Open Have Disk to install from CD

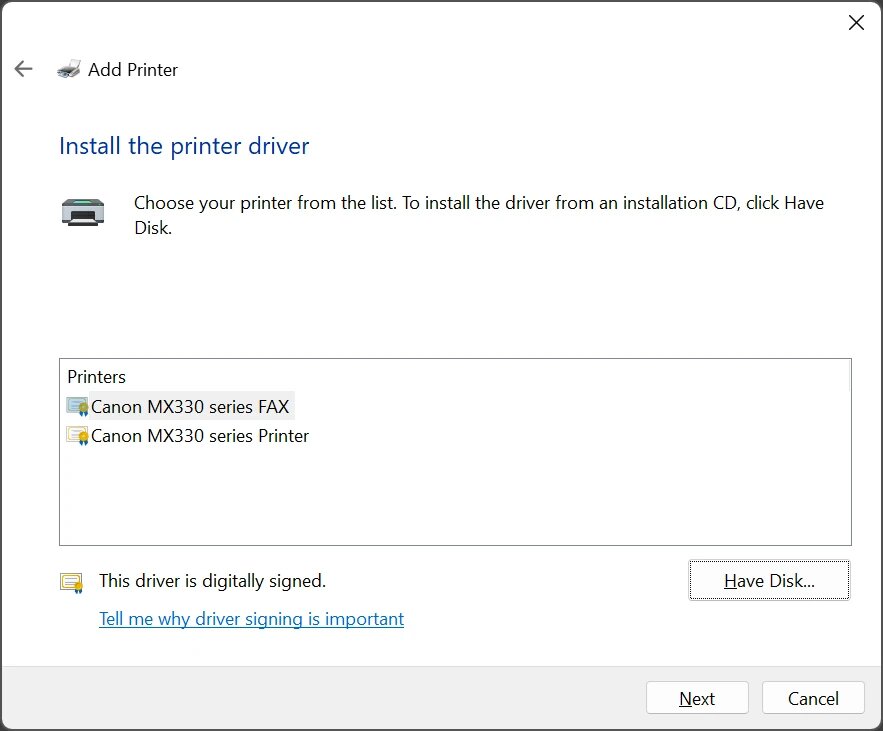pos(769,580)
